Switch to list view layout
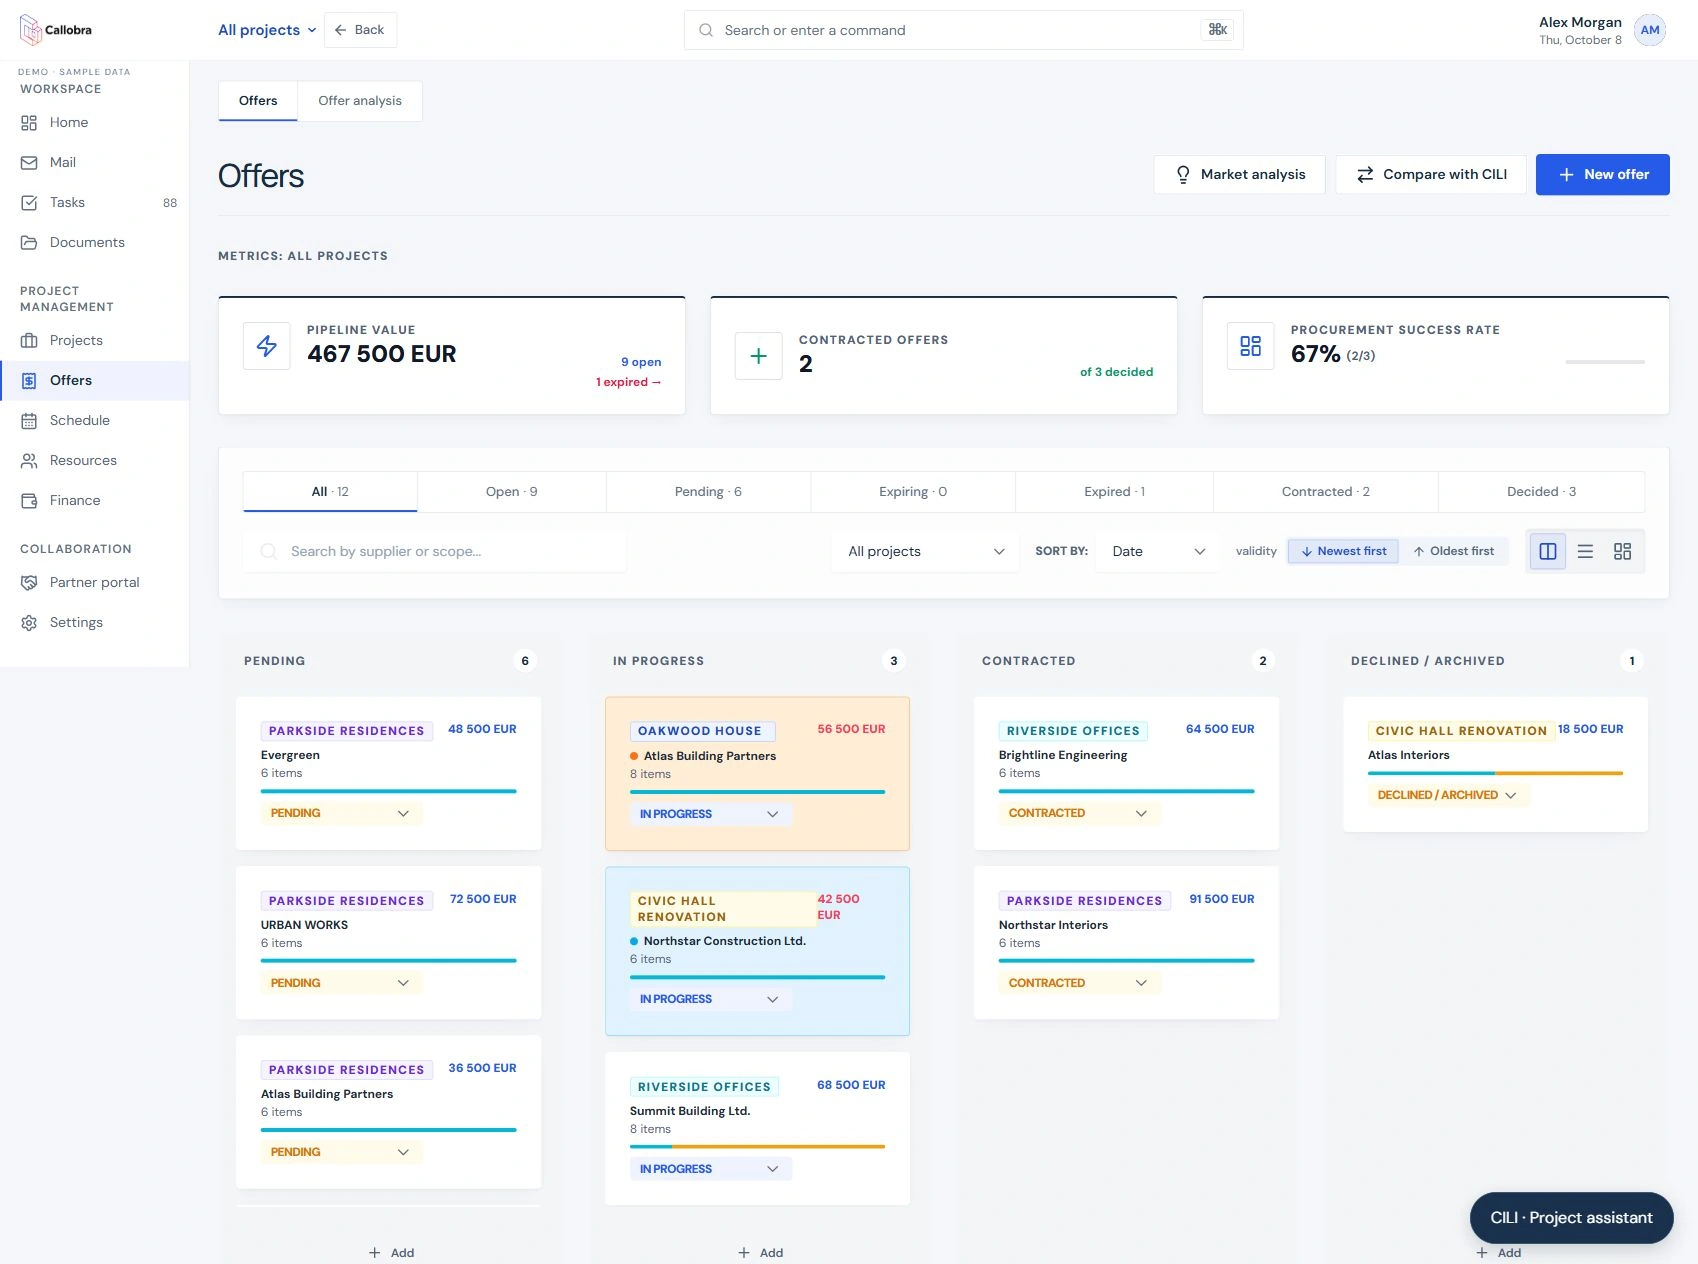 coord(1585,551)
